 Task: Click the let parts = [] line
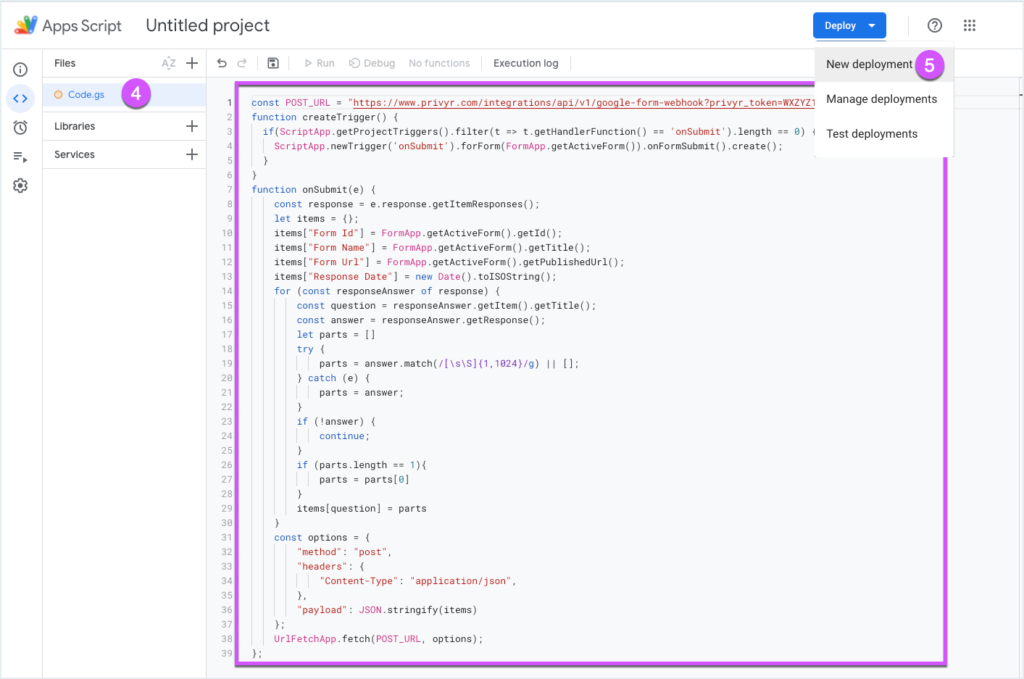(336, 334)
